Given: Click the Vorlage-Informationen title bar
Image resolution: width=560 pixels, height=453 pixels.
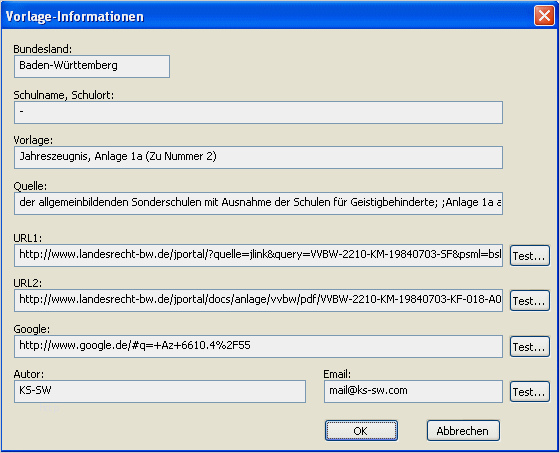Looking at the screenshot, I should [268, 16].
